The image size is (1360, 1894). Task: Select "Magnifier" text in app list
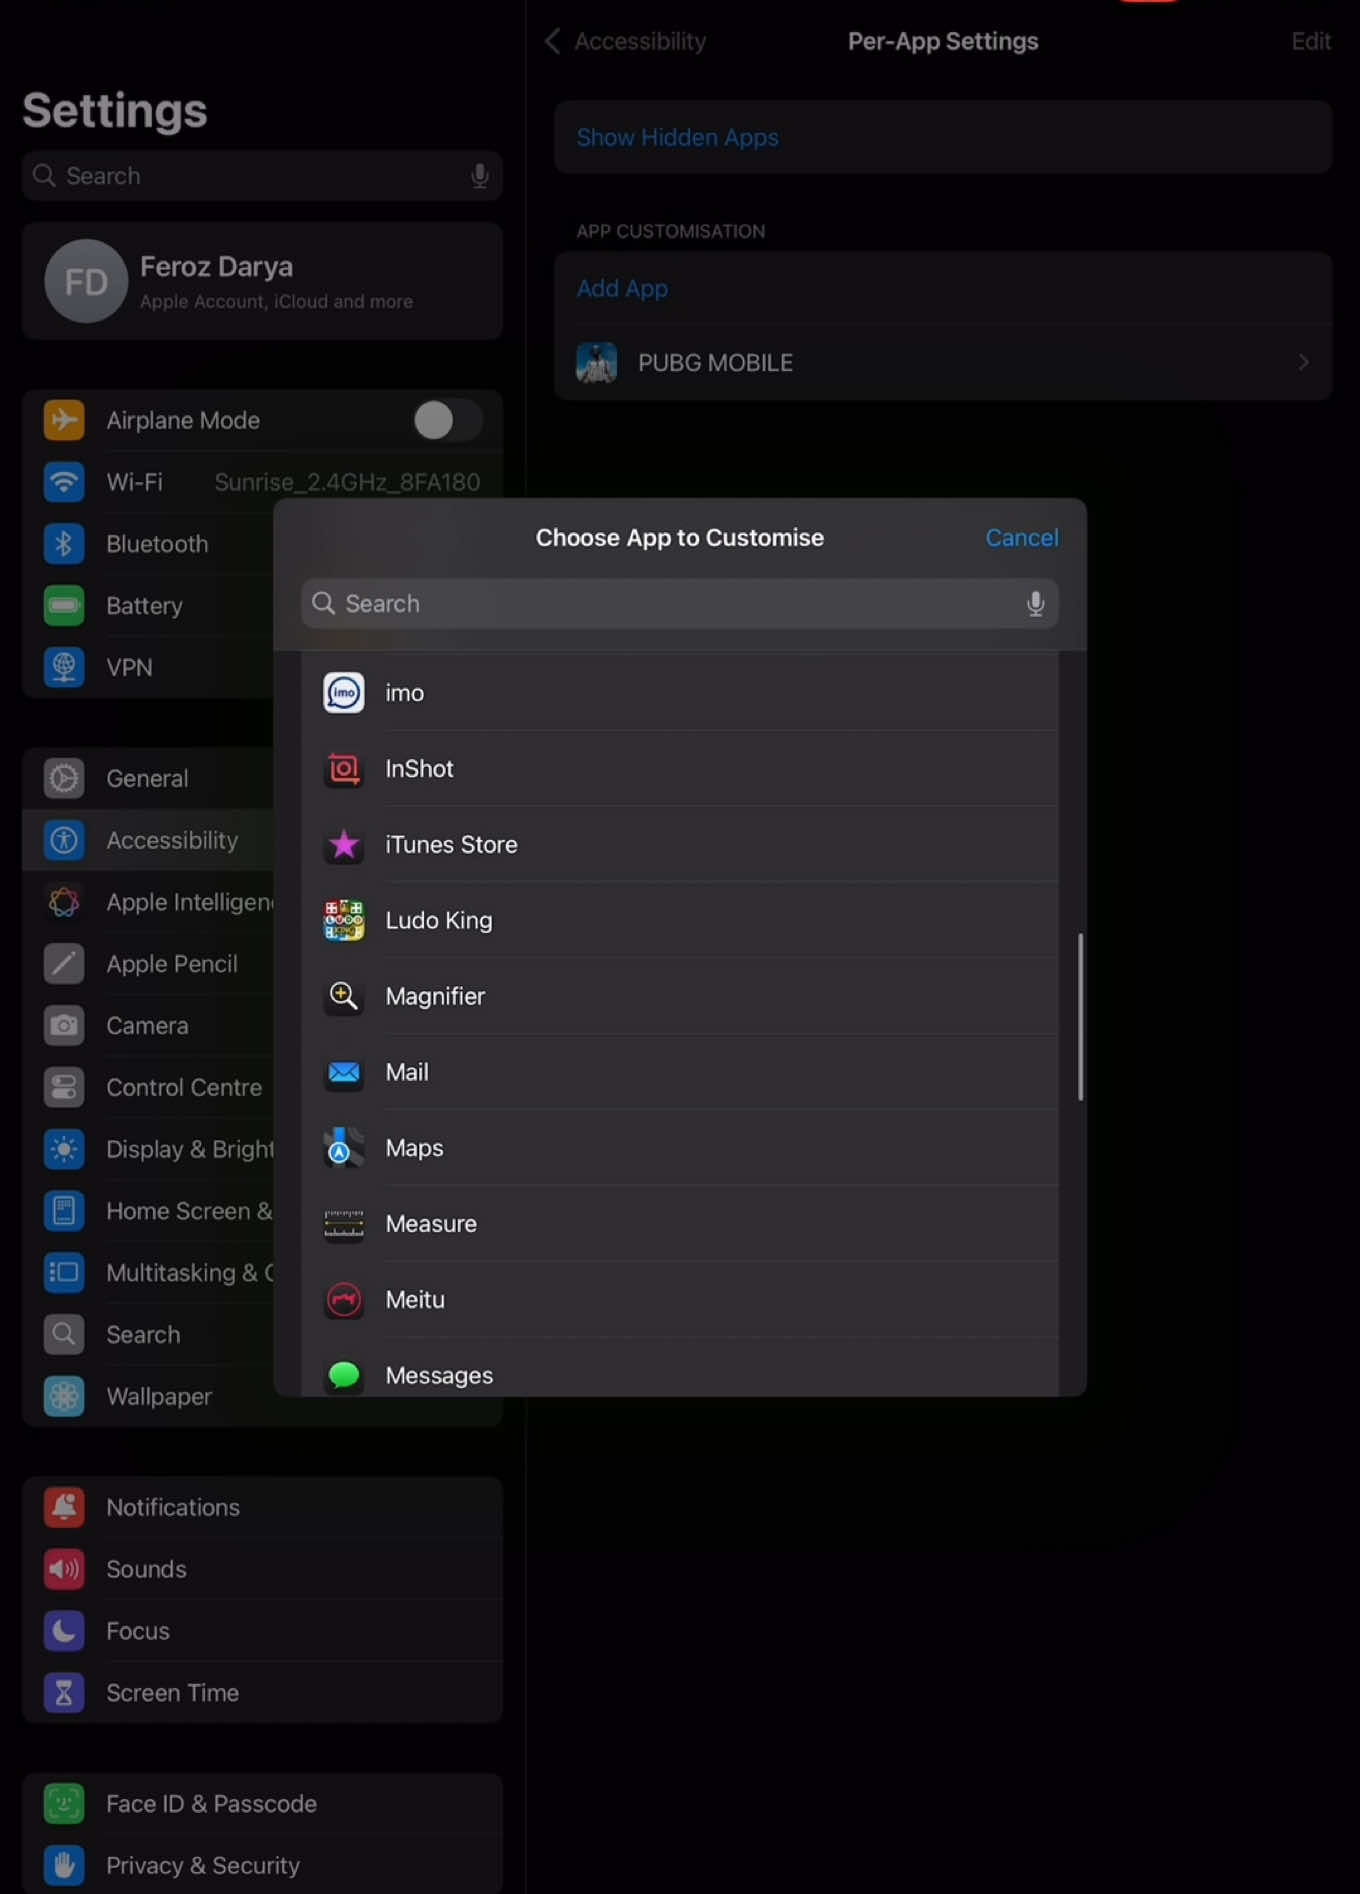[435, 997]
